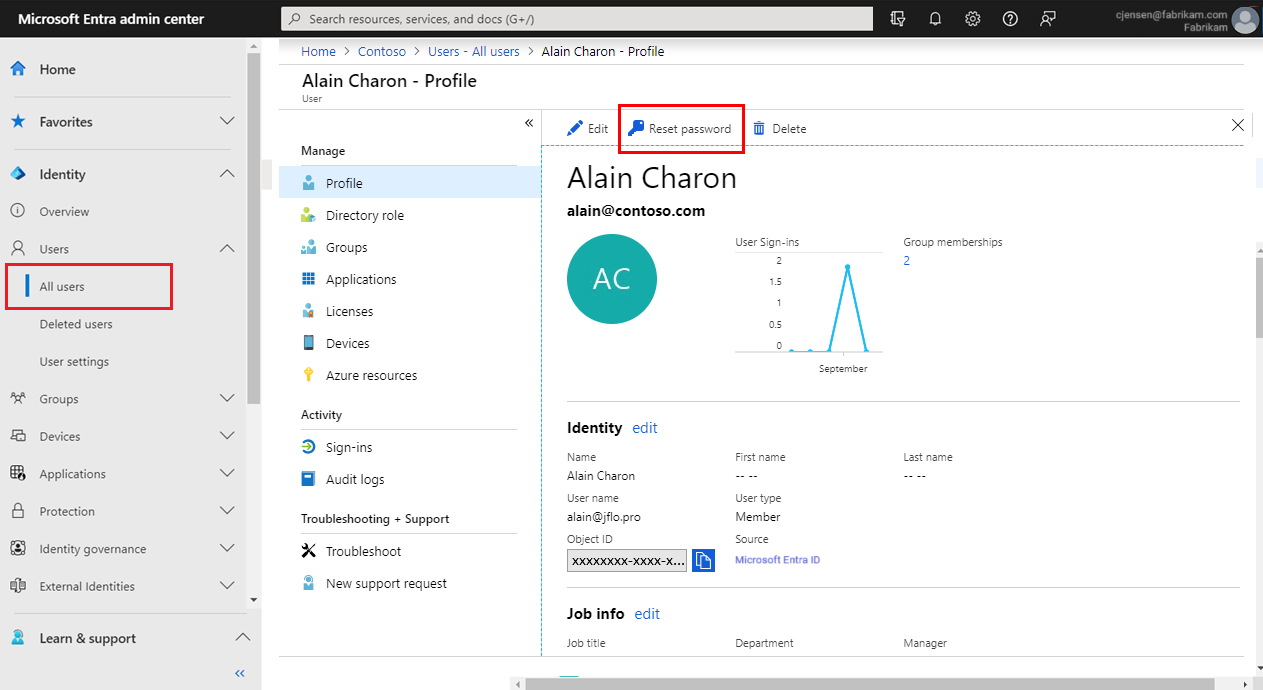Image resolution: width=1263 pixels, height=690 pixels.
Task: Click the Edit pencil icon
Action: tap(575, 129)
